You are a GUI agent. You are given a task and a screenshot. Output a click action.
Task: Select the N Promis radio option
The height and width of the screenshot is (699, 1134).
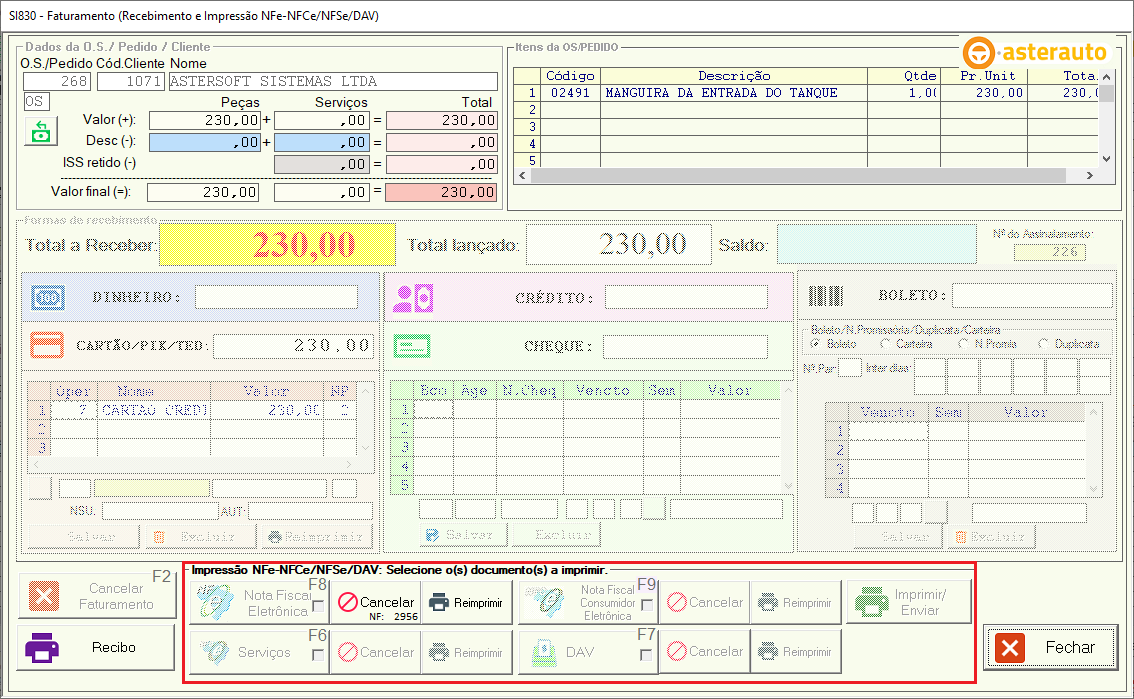pos(963,344)
